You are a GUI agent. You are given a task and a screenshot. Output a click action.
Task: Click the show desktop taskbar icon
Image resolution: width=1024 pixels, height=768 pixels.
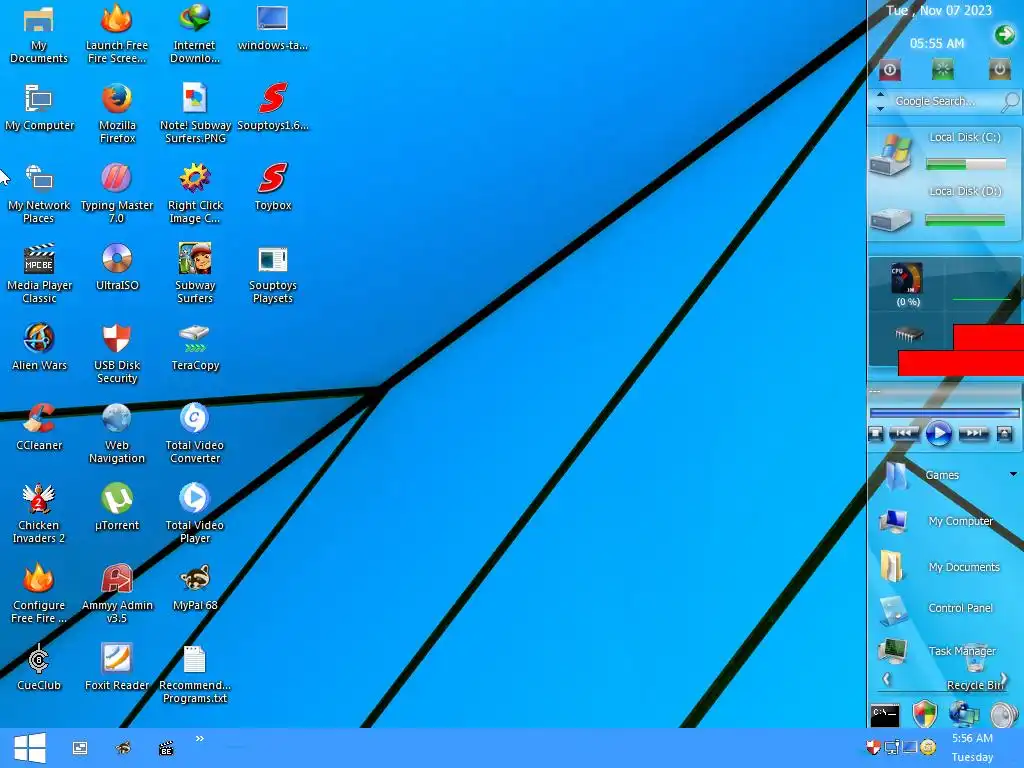80,748
